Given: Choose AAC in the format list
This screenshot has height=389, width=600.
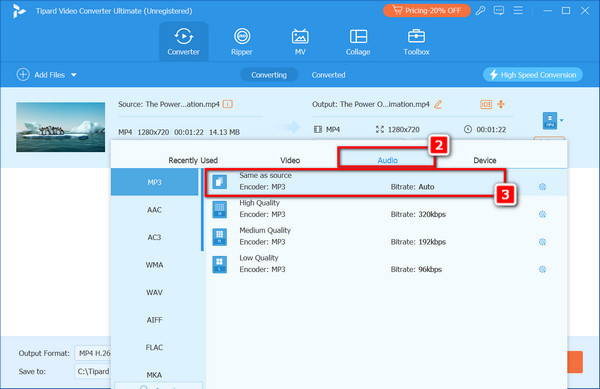Looking at the screenshot, I should click(x=155, y=210).
